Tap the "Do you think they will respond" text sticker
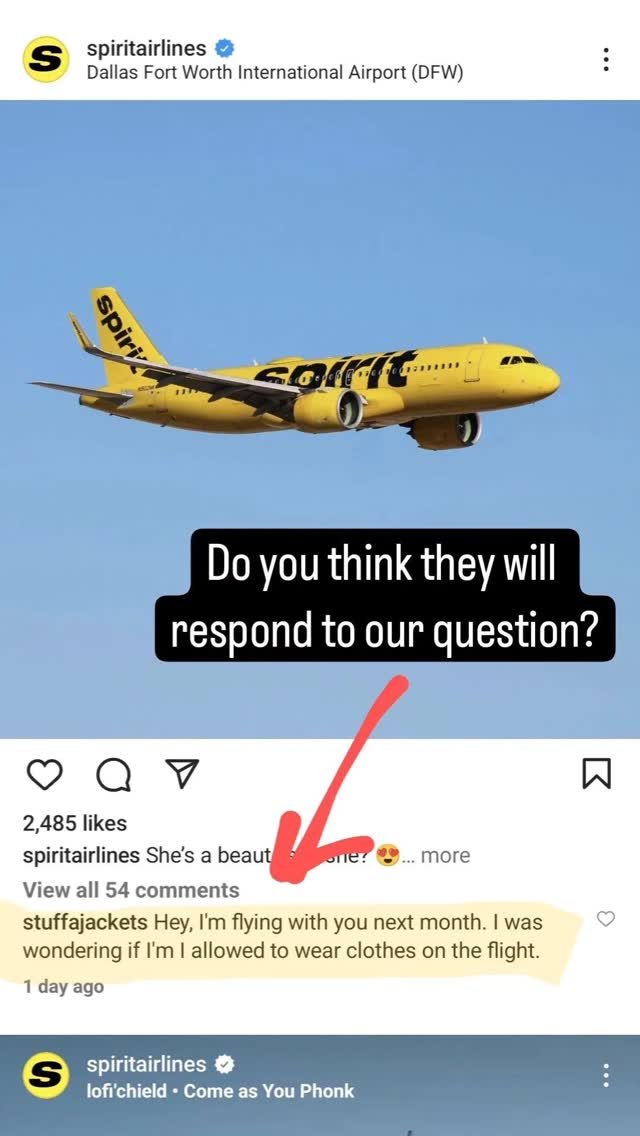Screen dimensions: 640x1136 [384, 596]
